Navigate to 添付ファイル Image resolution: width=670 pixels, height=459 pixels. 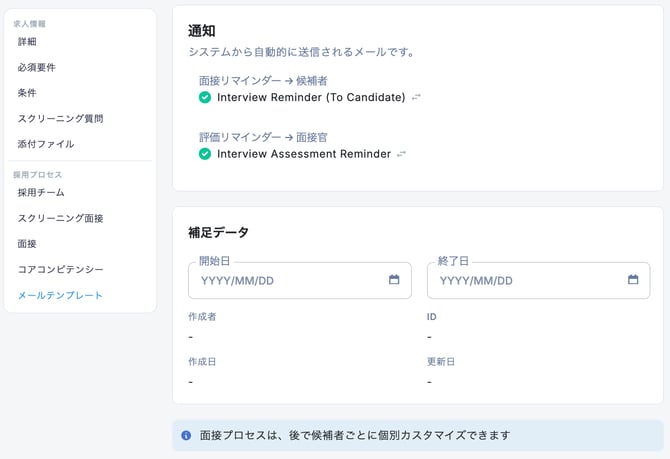tap(45, 144)
